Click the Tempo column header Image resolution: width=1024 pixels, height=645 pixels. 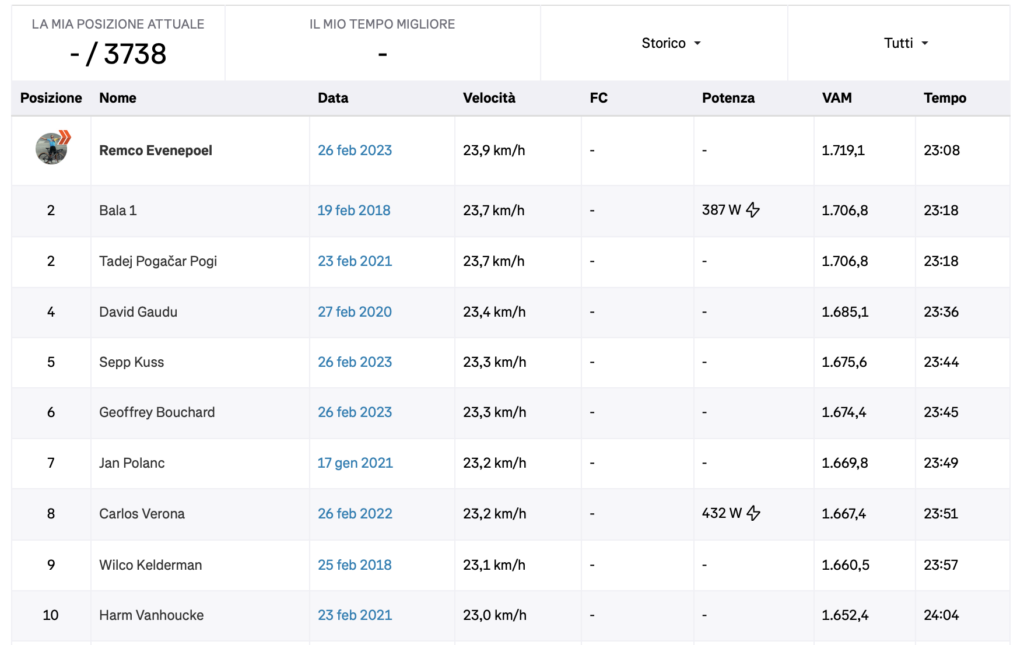(944, 98)
